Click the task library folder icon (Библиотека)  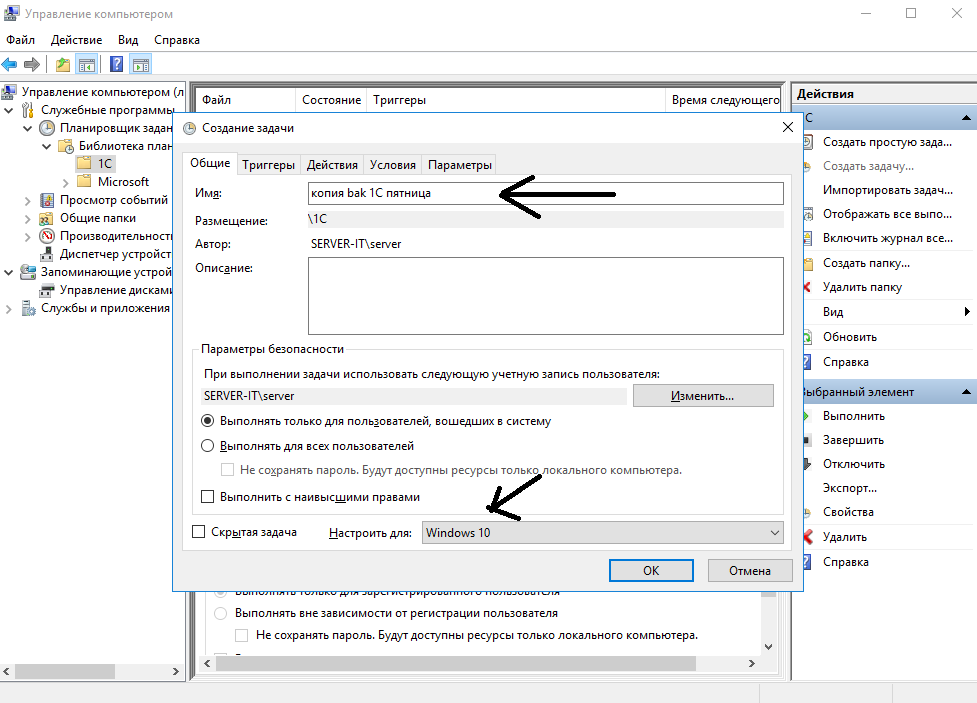click(x=65, y=146)
